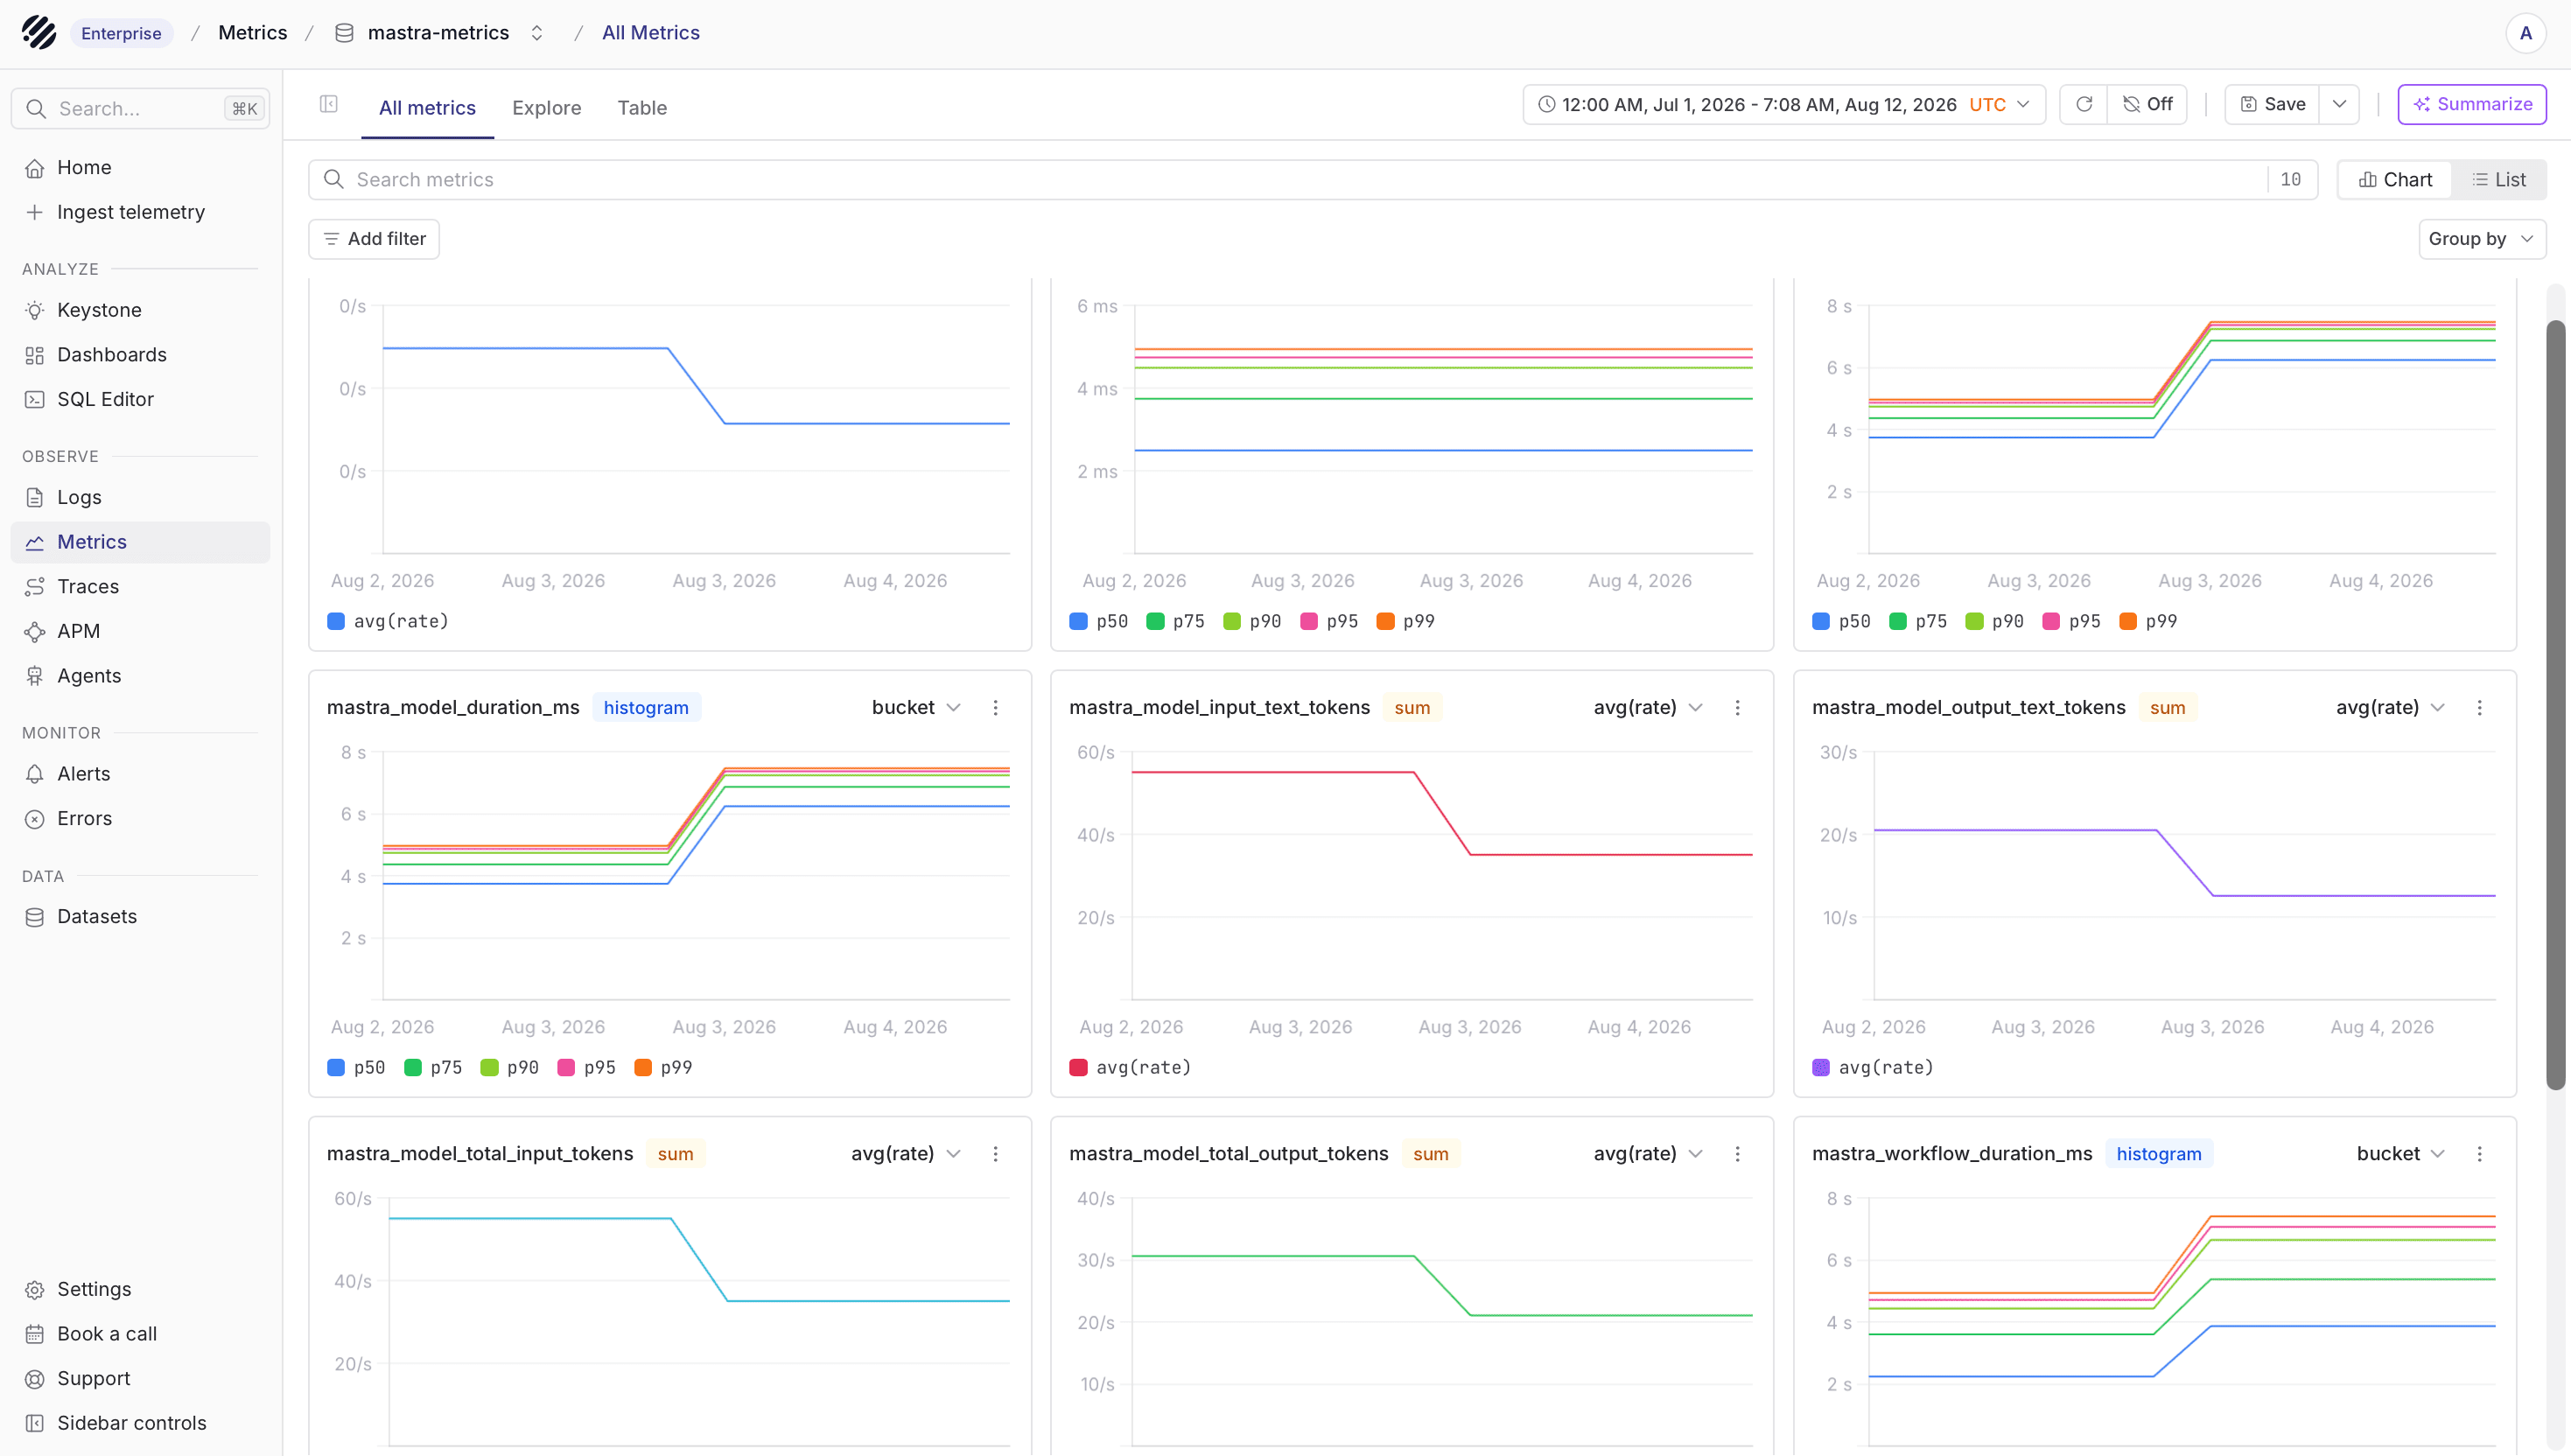The width and height of the screenshot is (2571, 1456).
Task: Toggle p95 series in mastra_model_duration_ms legend
Action: click(x=586, y=1068)
